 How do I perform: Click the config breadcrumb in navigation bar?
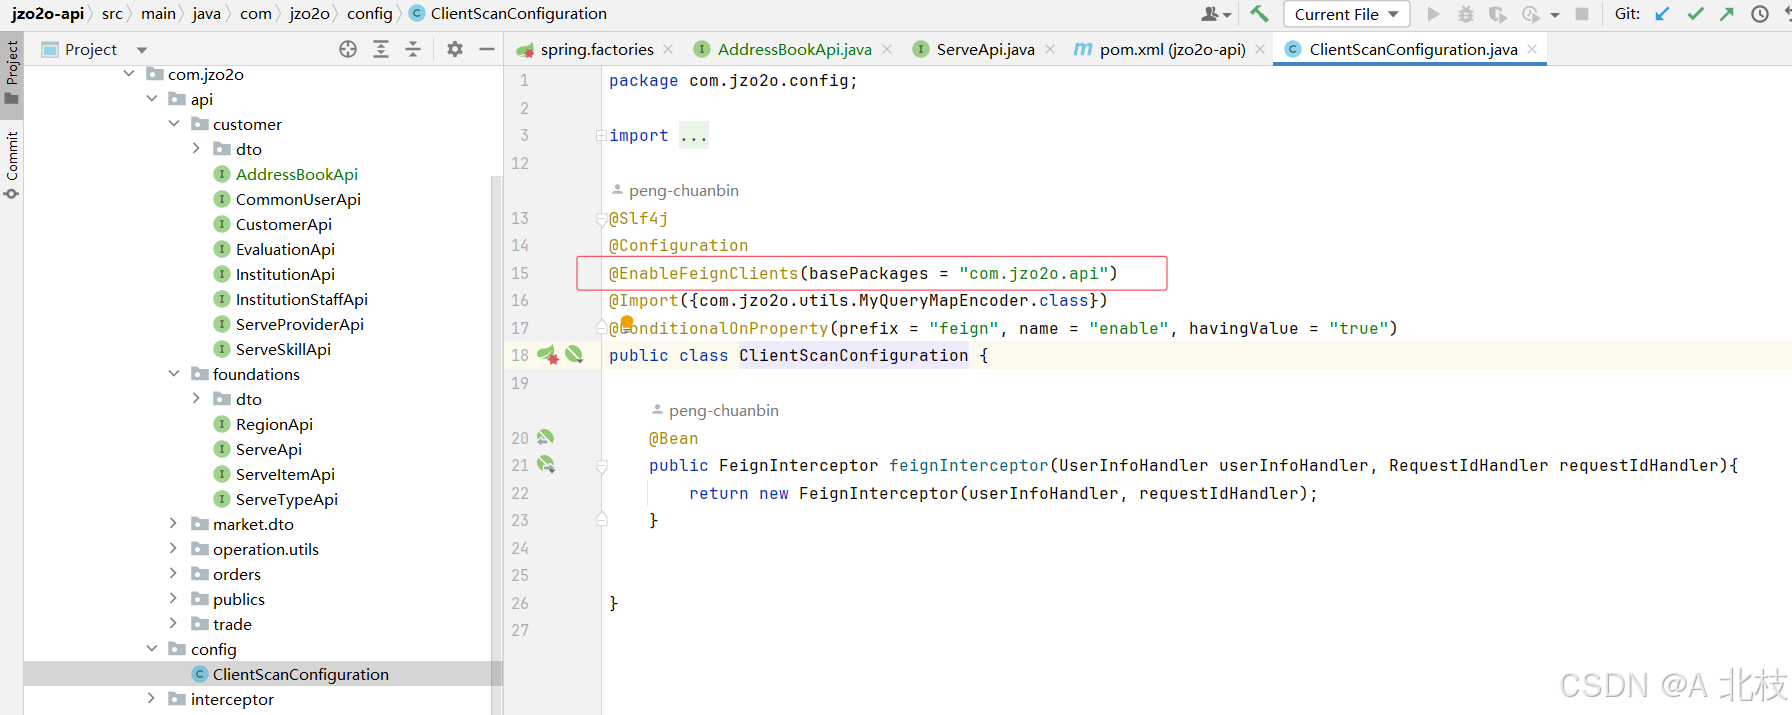370,14
